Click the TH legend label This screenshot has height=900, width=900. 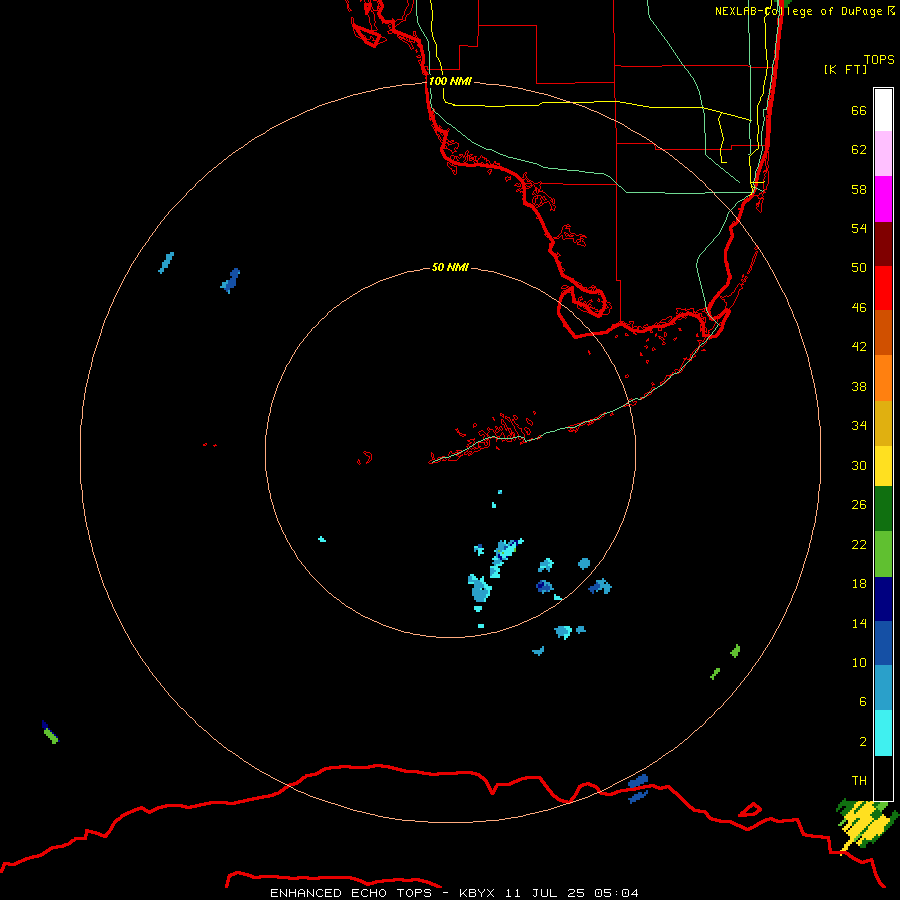click(x=859, y=781)
